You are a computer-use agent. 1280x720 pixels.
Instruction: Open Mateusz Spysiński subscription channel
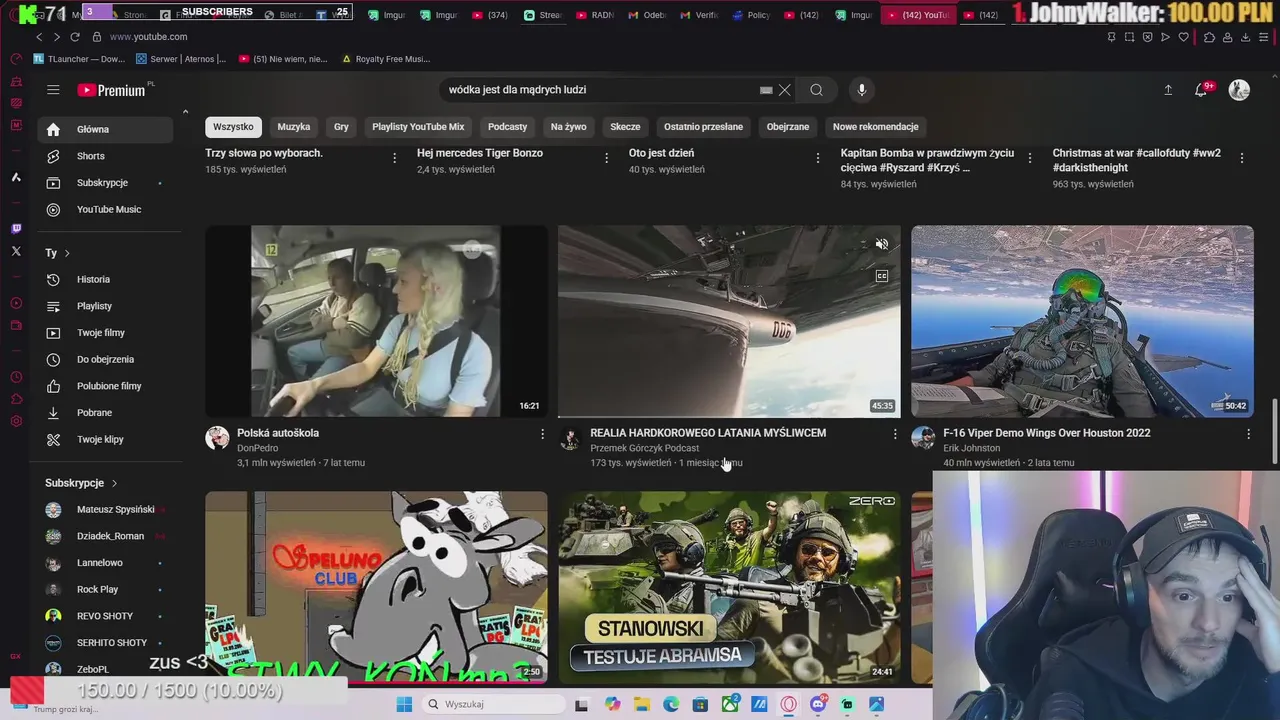click(107, 509)
